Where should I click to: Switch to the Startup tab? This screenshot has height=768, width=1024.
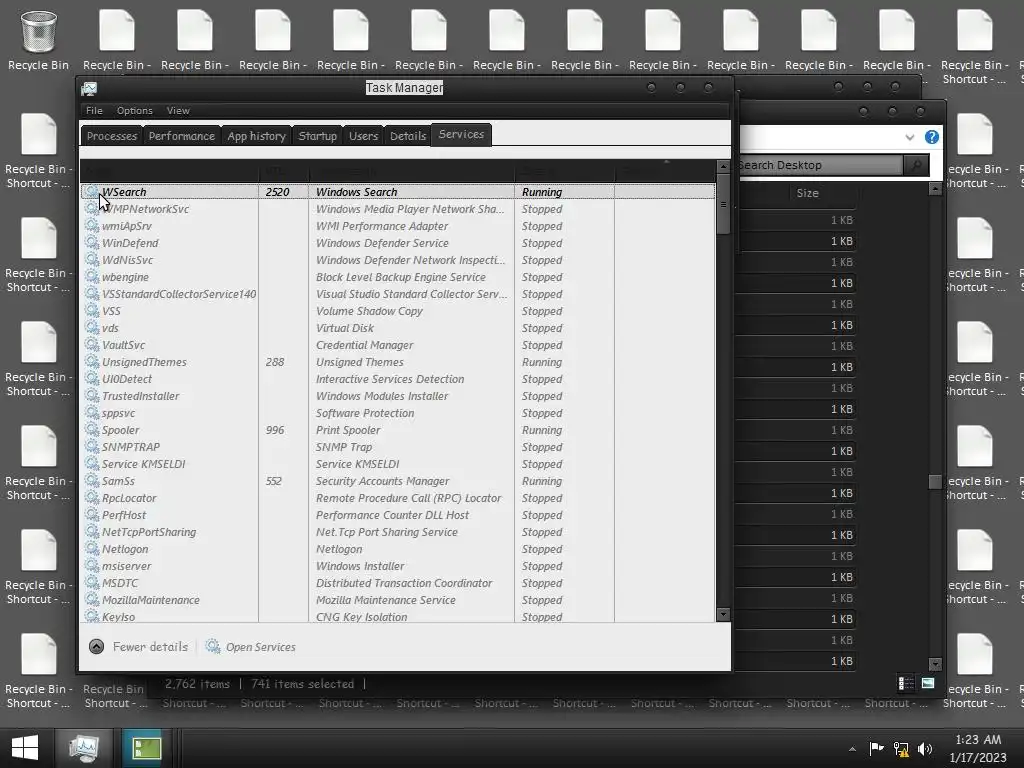(317, 136)
